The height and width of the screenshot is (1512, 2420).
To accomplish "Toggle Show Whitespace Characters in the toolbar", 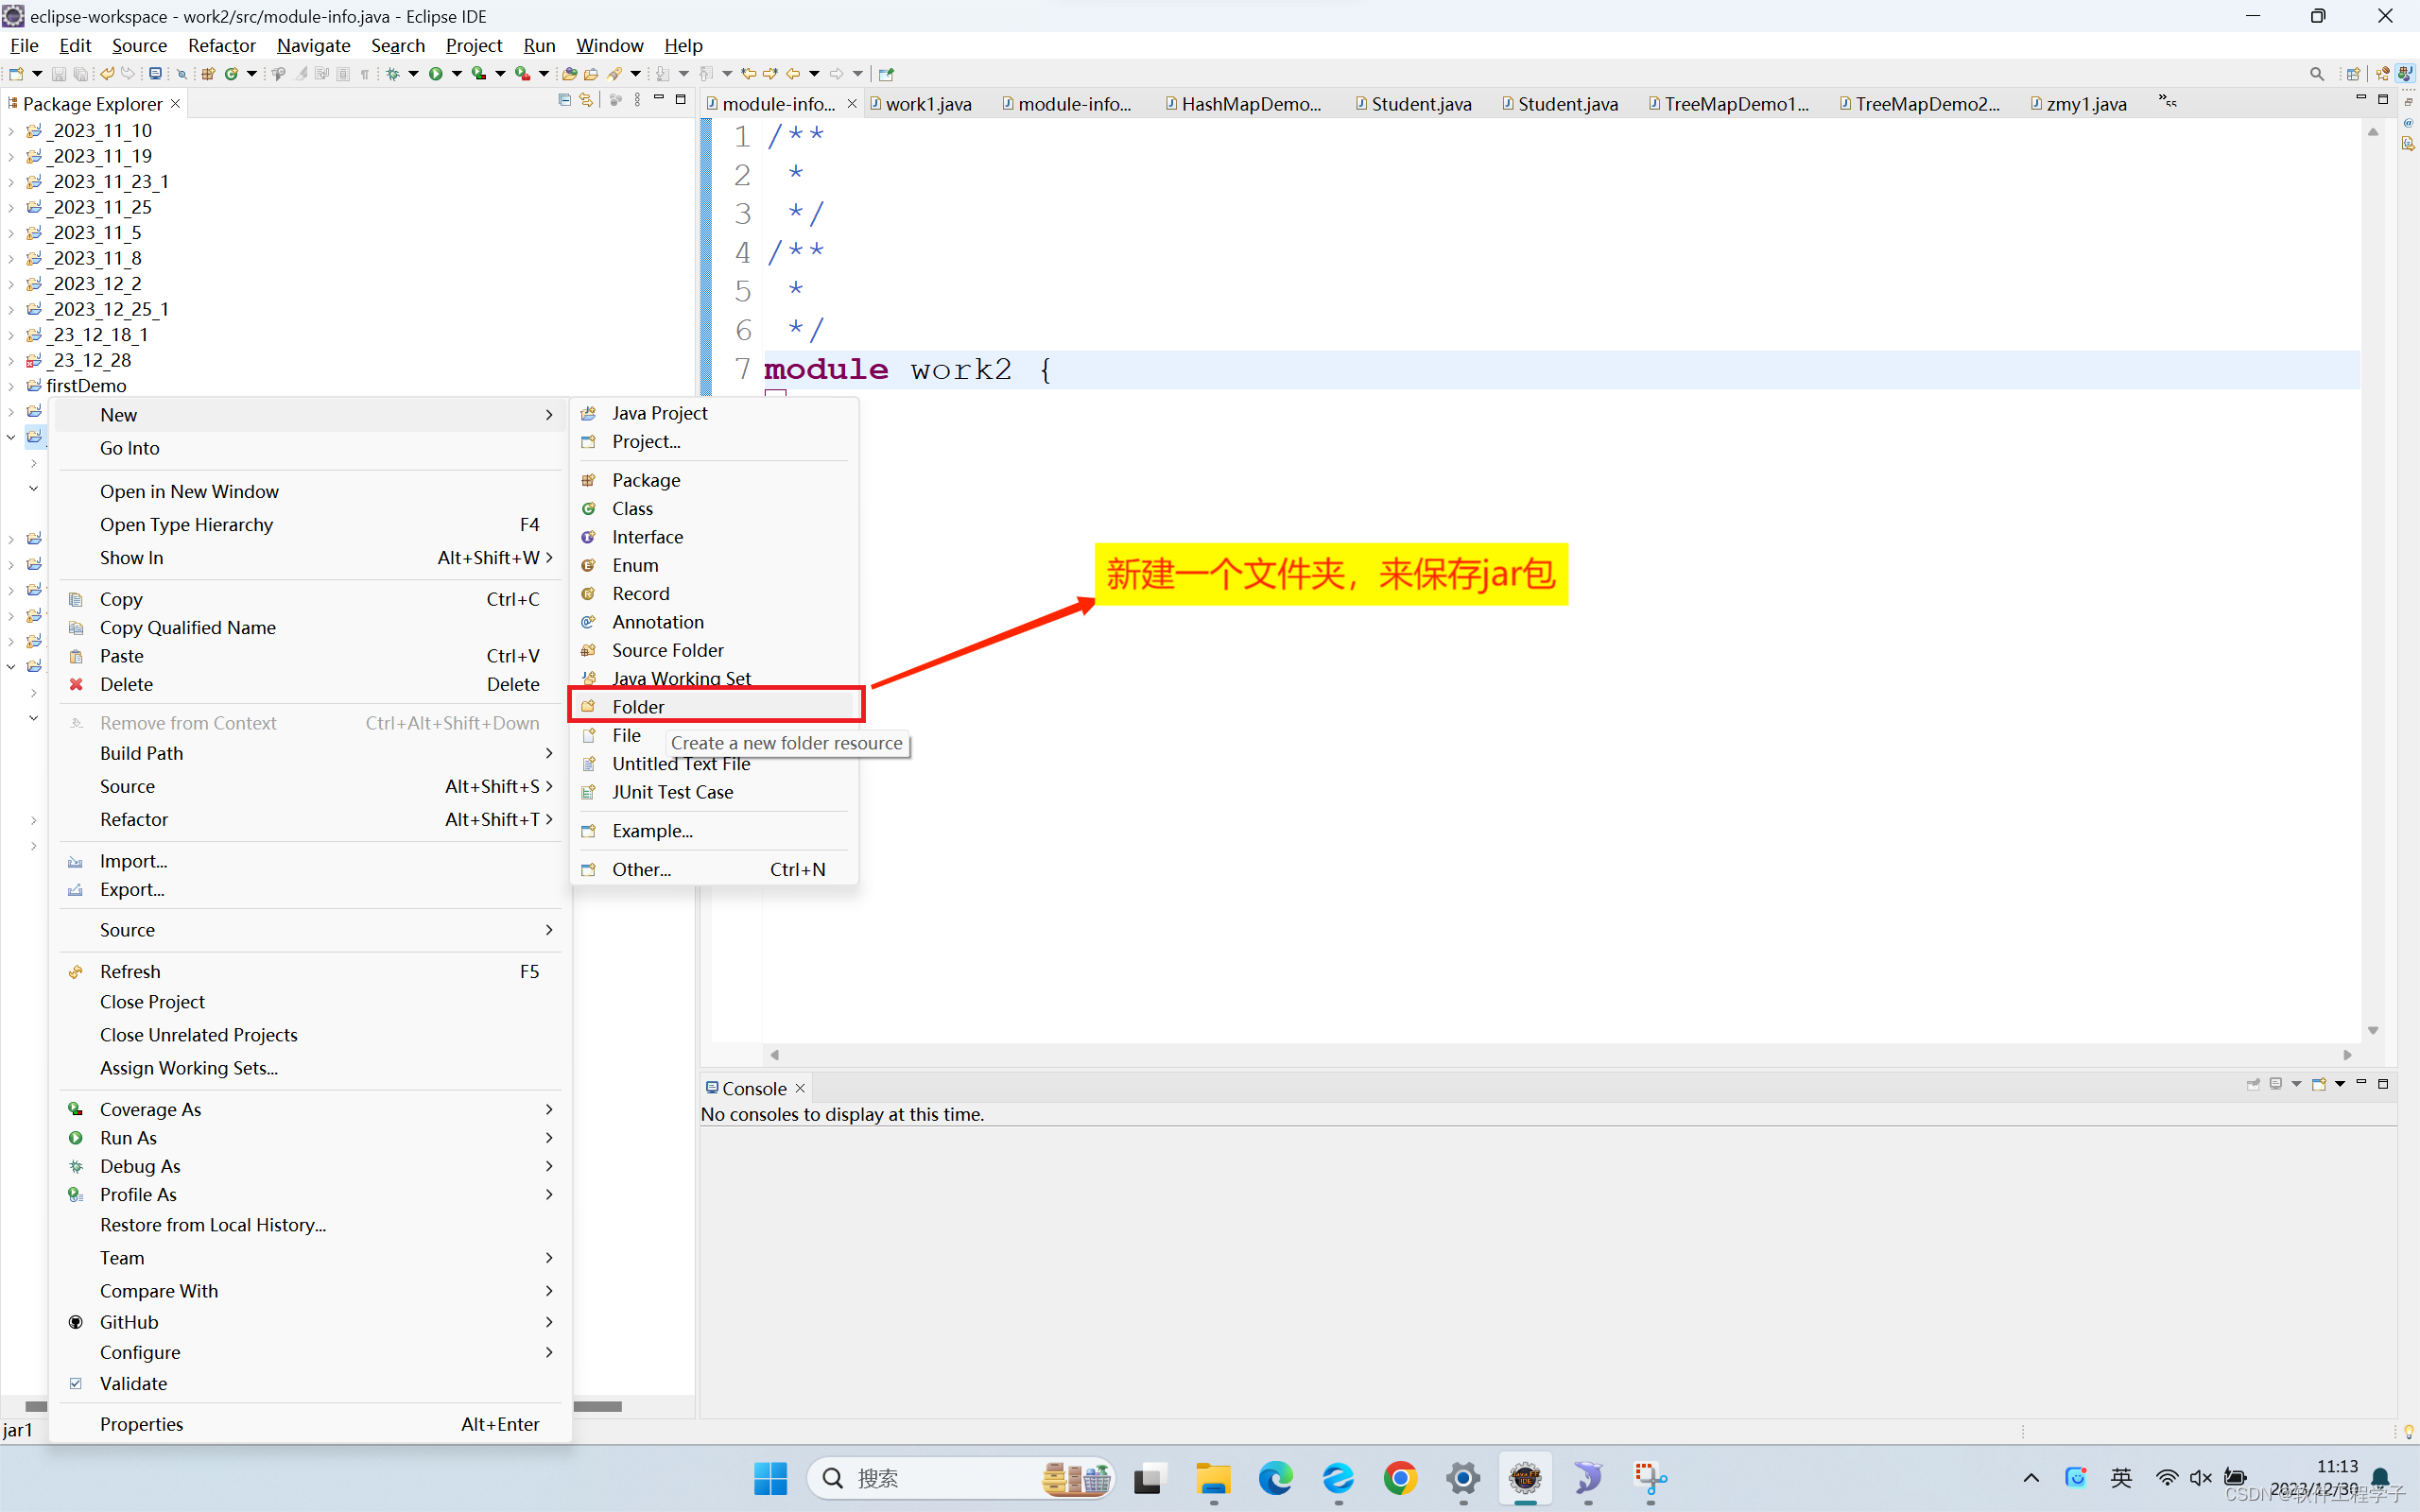I will pos(364,73).
